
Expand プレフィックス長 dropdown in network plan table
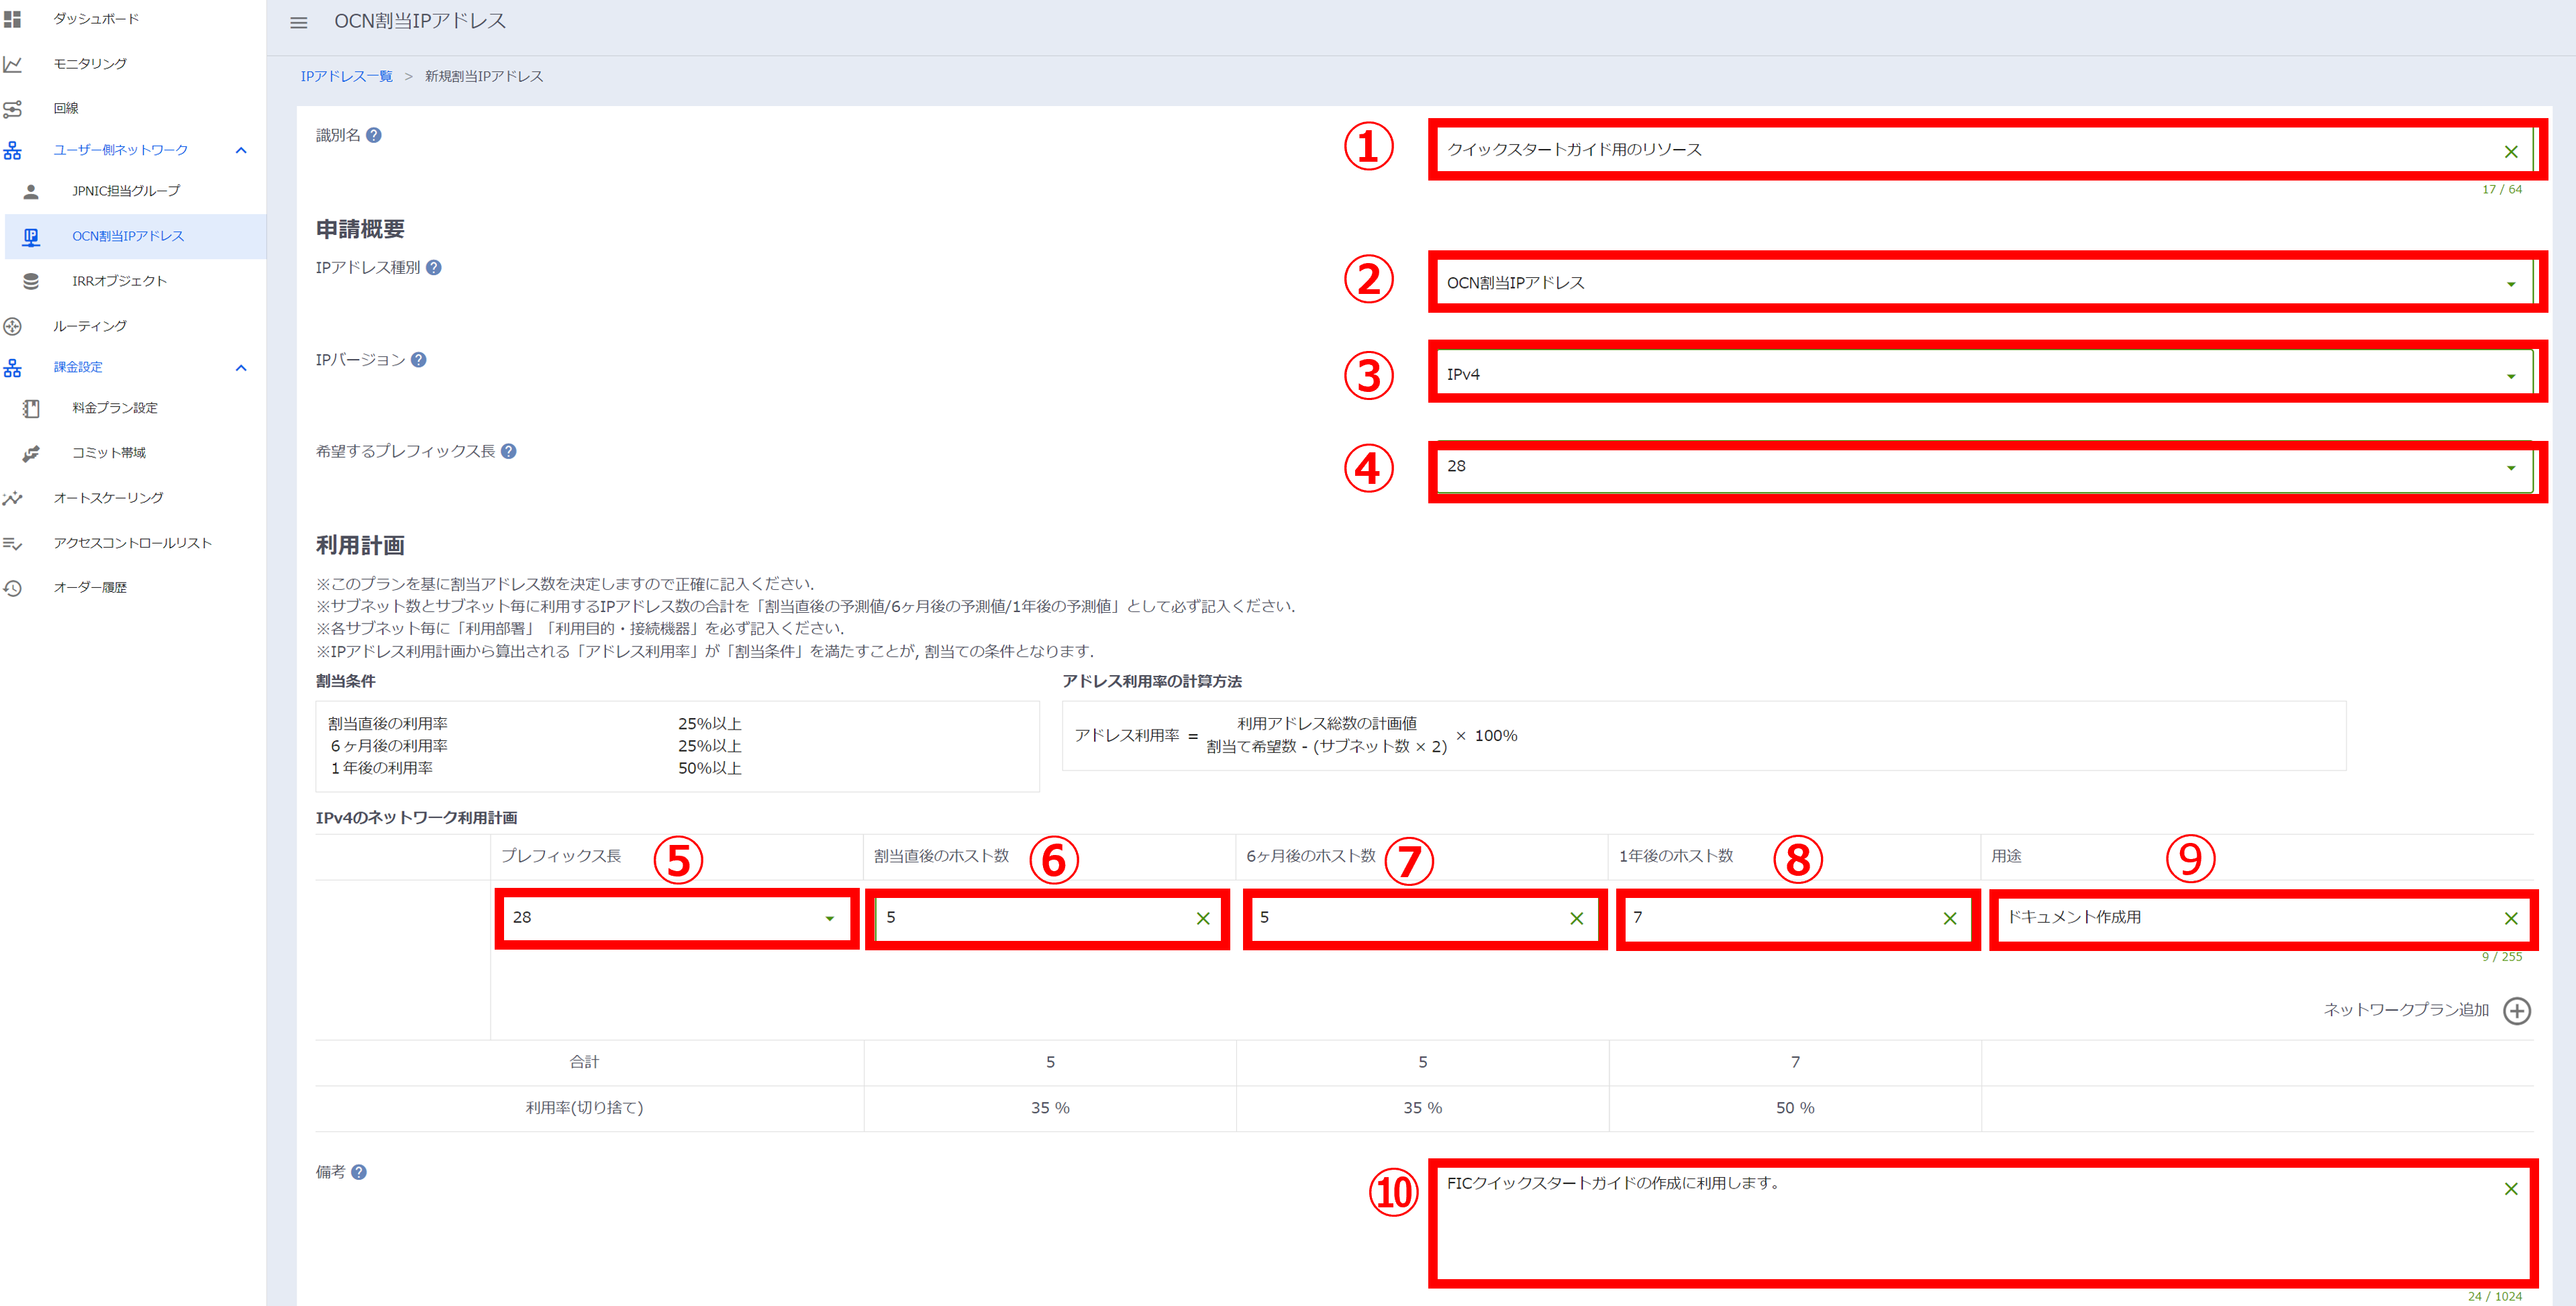[x=829, y=918]
